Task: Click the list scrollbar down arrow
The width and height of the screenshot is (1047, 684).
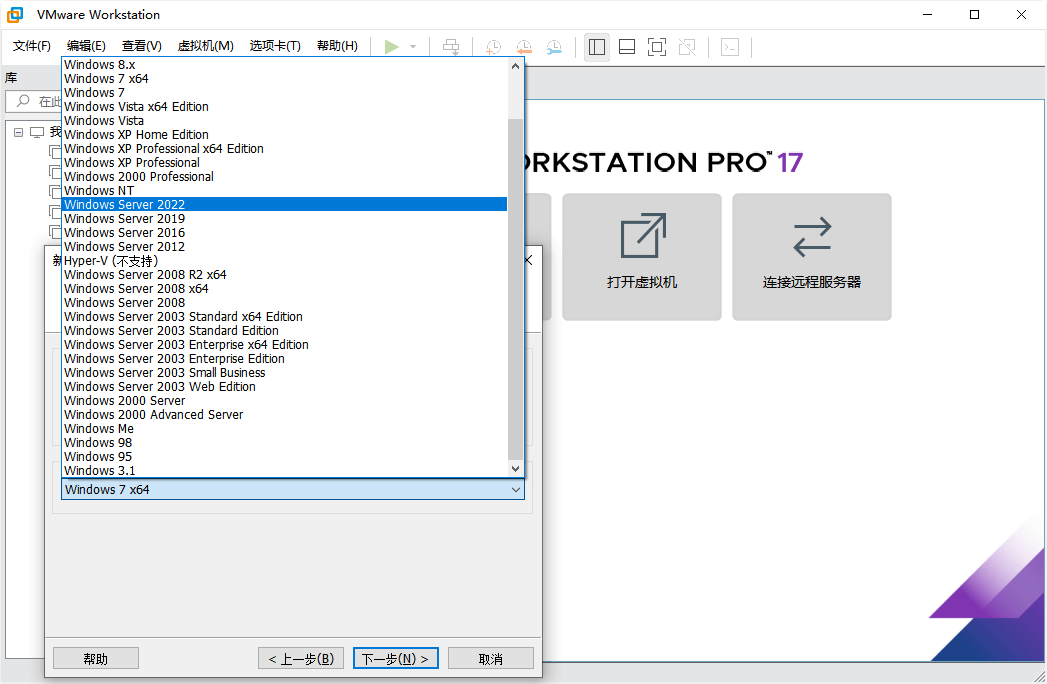Action: tap(516, 468)
